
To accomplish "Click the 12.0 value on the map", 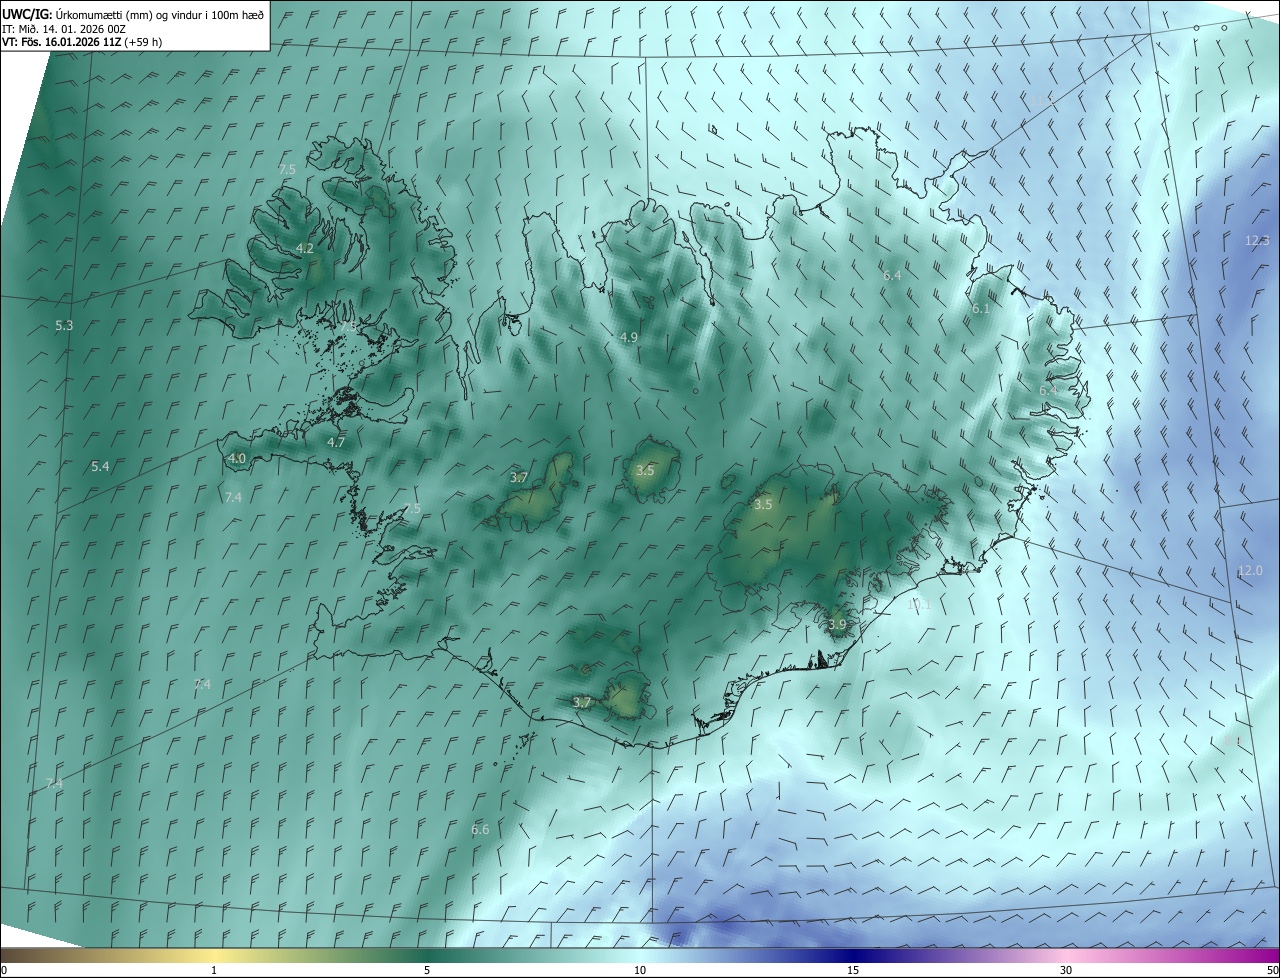I will click(1251, 571).
